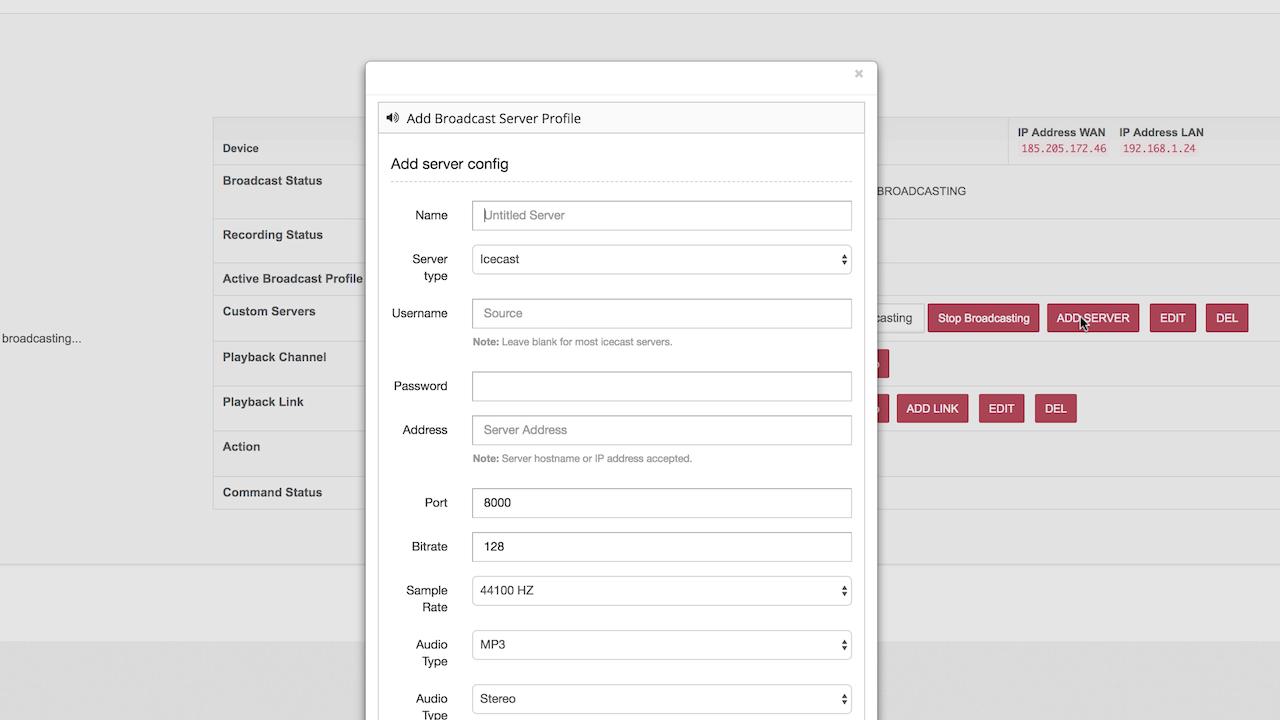
Task: Focus the Username Source input field
Action: click(x=662, y=313)
